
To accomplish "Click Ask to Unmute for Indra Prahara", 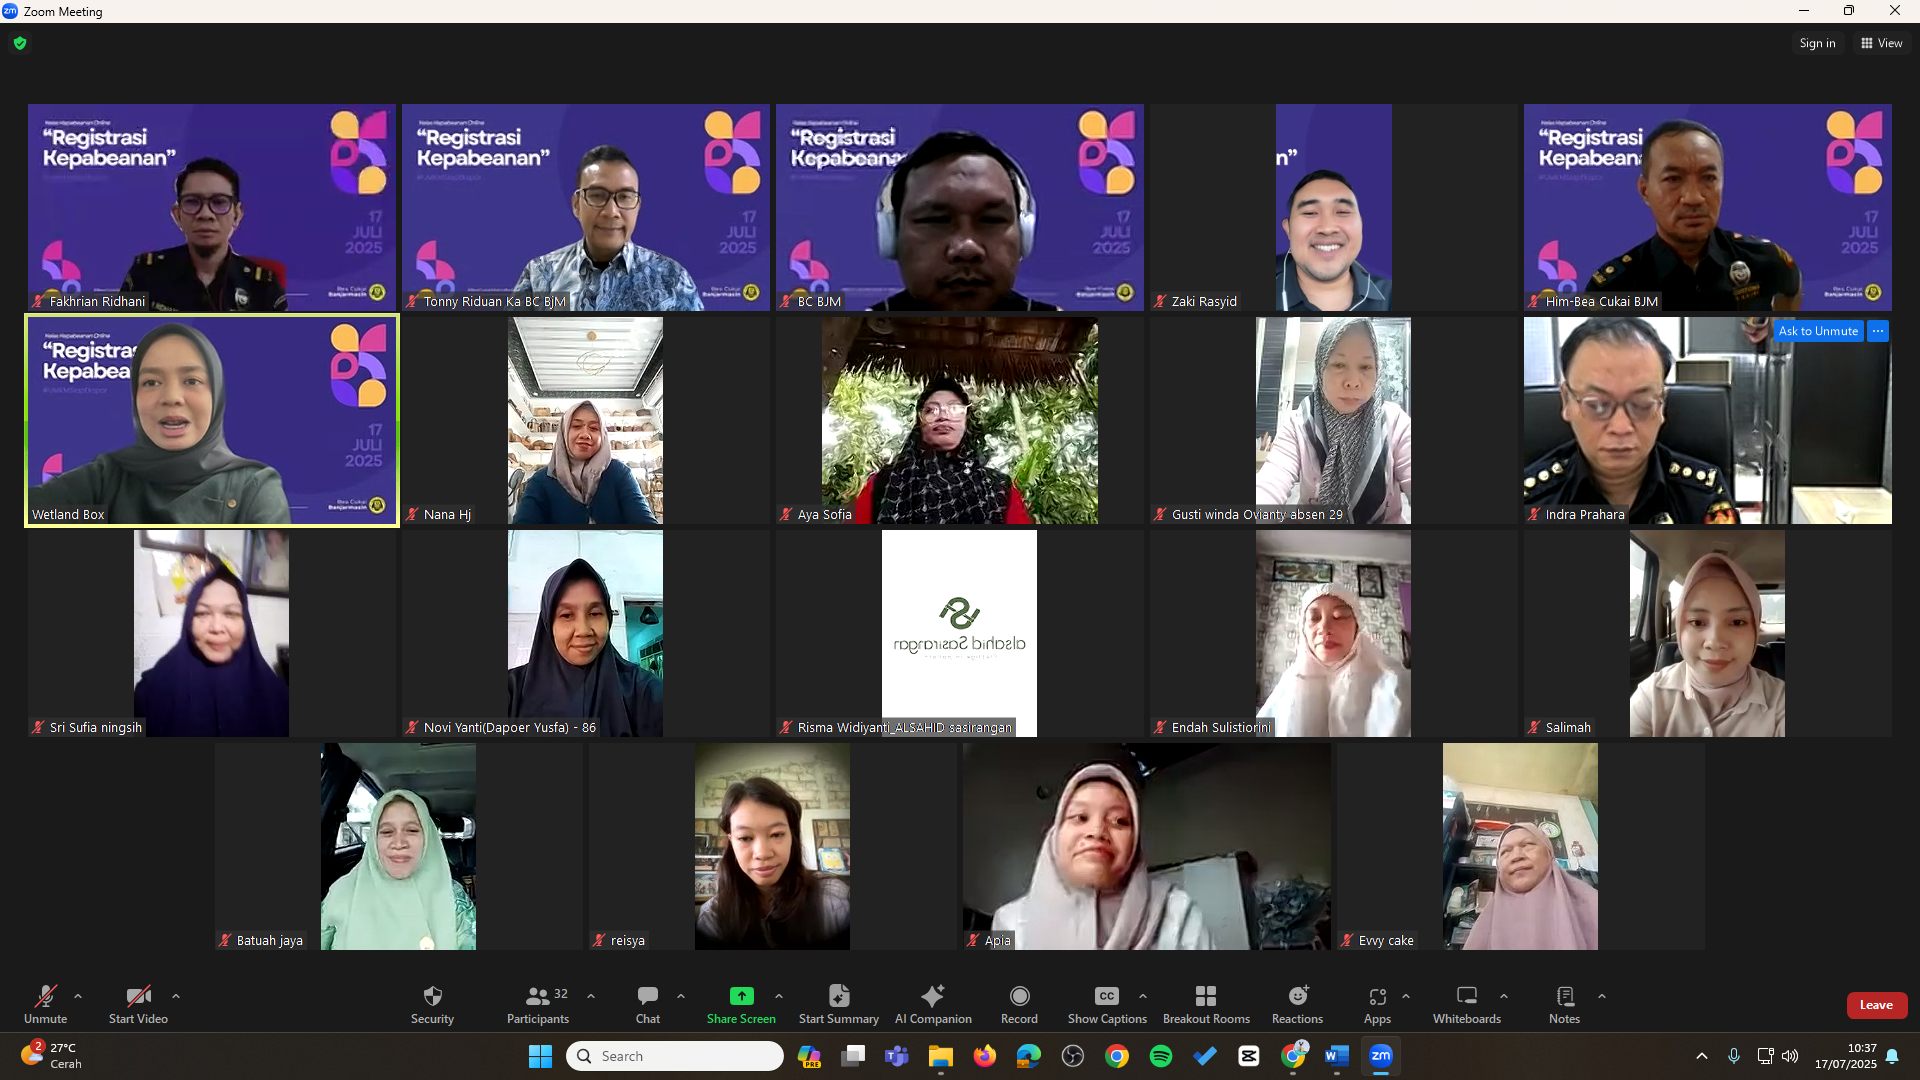I will pos(1818,331).
